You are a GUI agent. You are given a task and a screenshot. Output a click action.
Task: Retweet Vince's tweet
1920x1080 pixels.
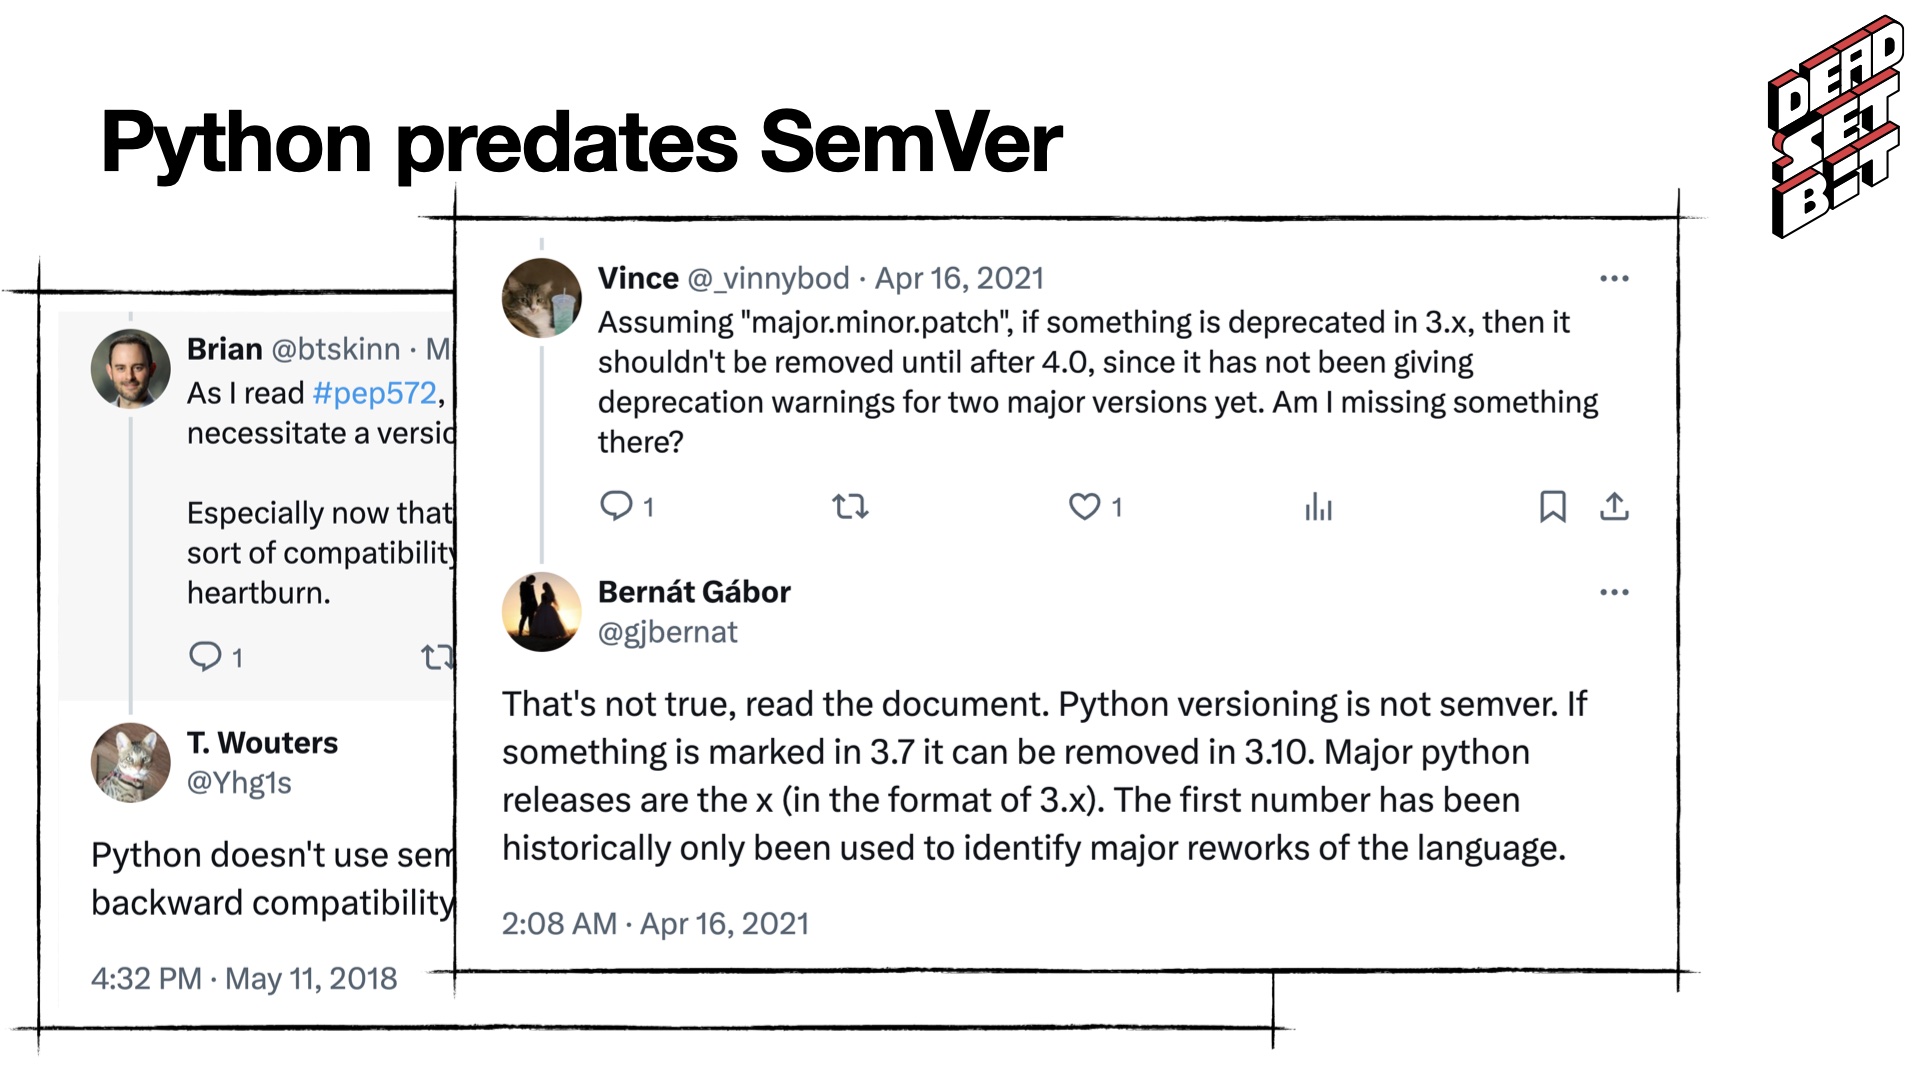click(850, 507)
